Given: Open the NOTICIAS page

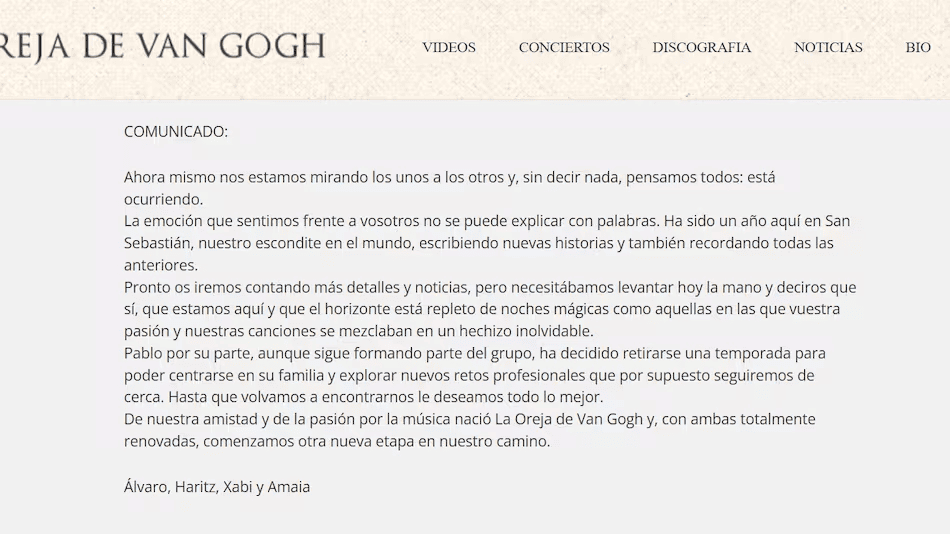Looking at the screenshot, I should pos(828,47).
